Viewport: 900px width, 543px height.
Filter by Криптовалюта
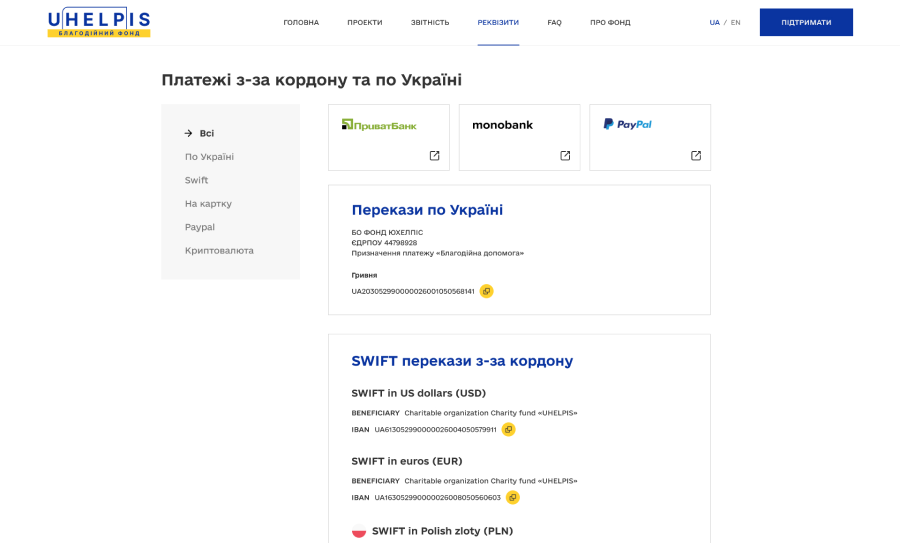(219, 251)
